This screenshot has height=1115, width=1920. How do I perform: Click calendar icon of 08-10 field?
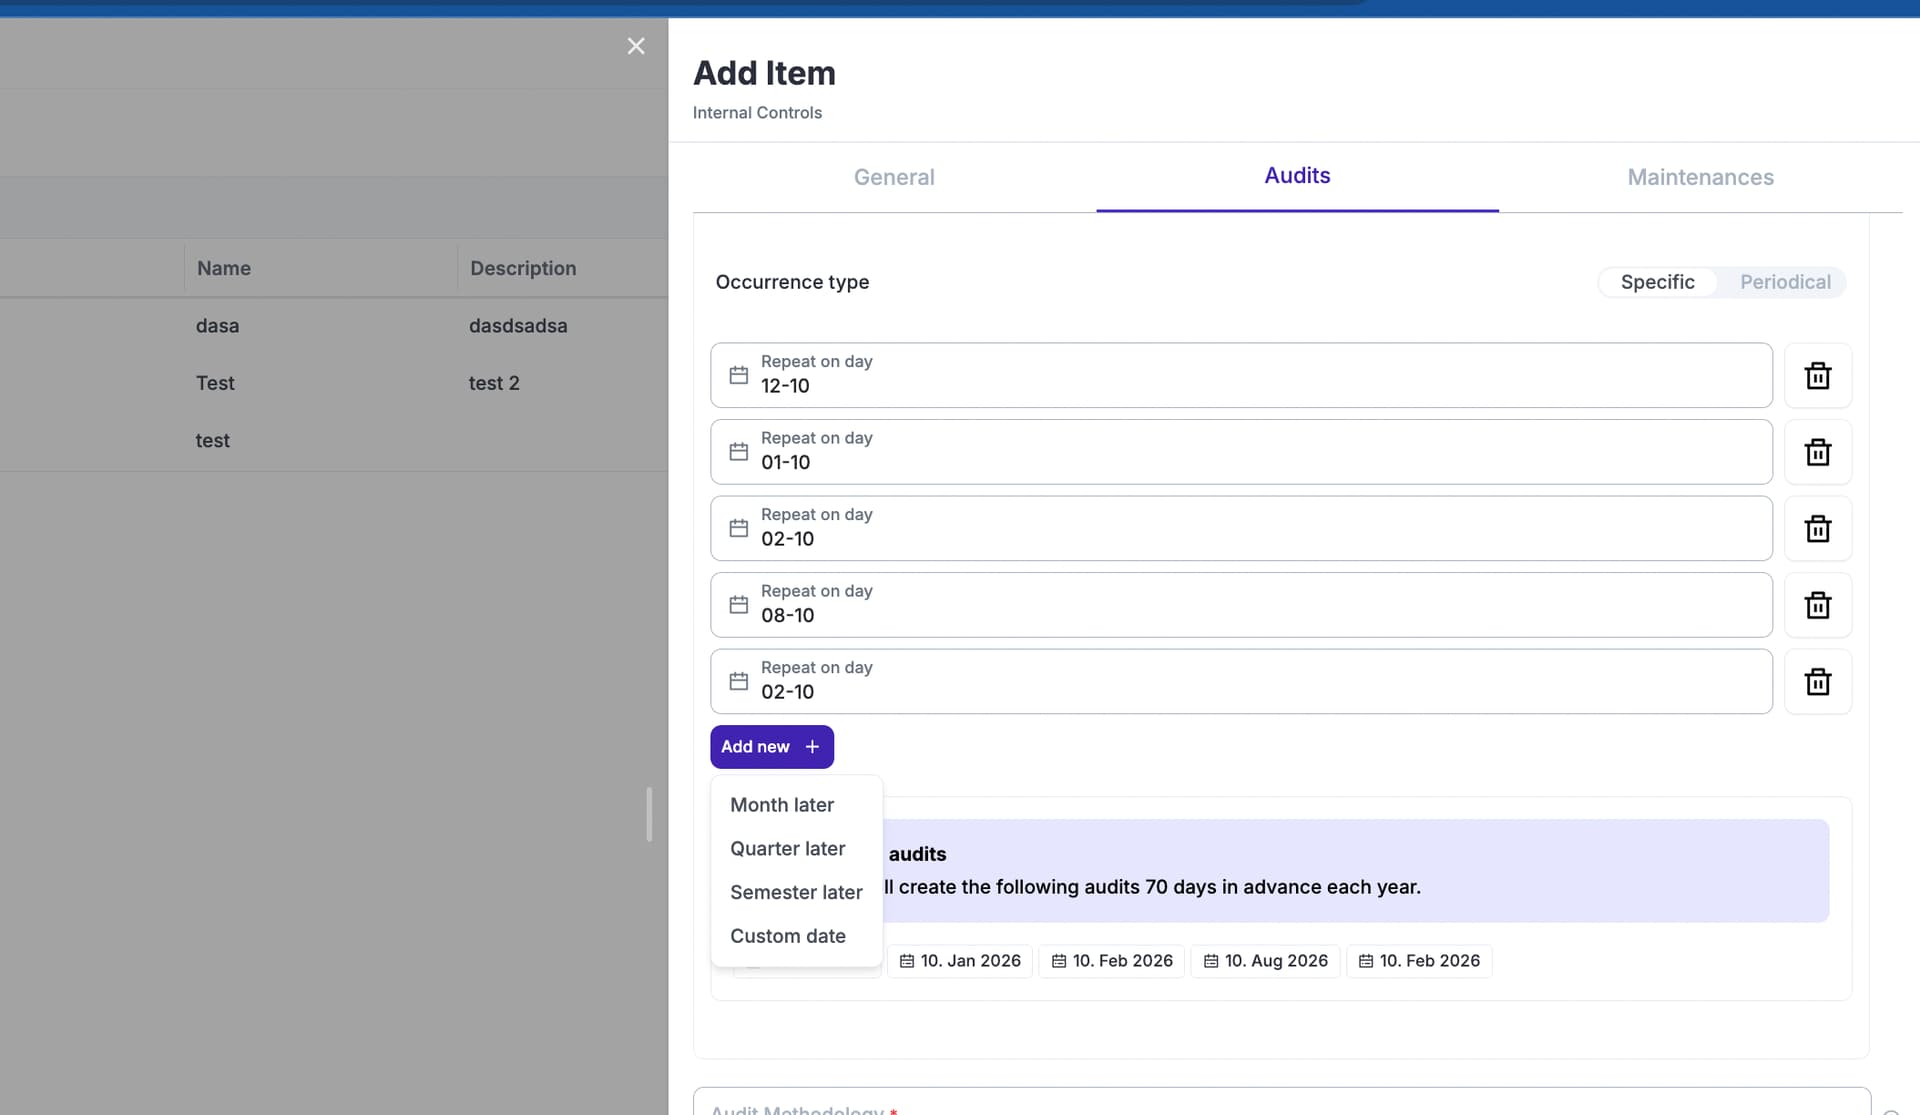point(738,605)
